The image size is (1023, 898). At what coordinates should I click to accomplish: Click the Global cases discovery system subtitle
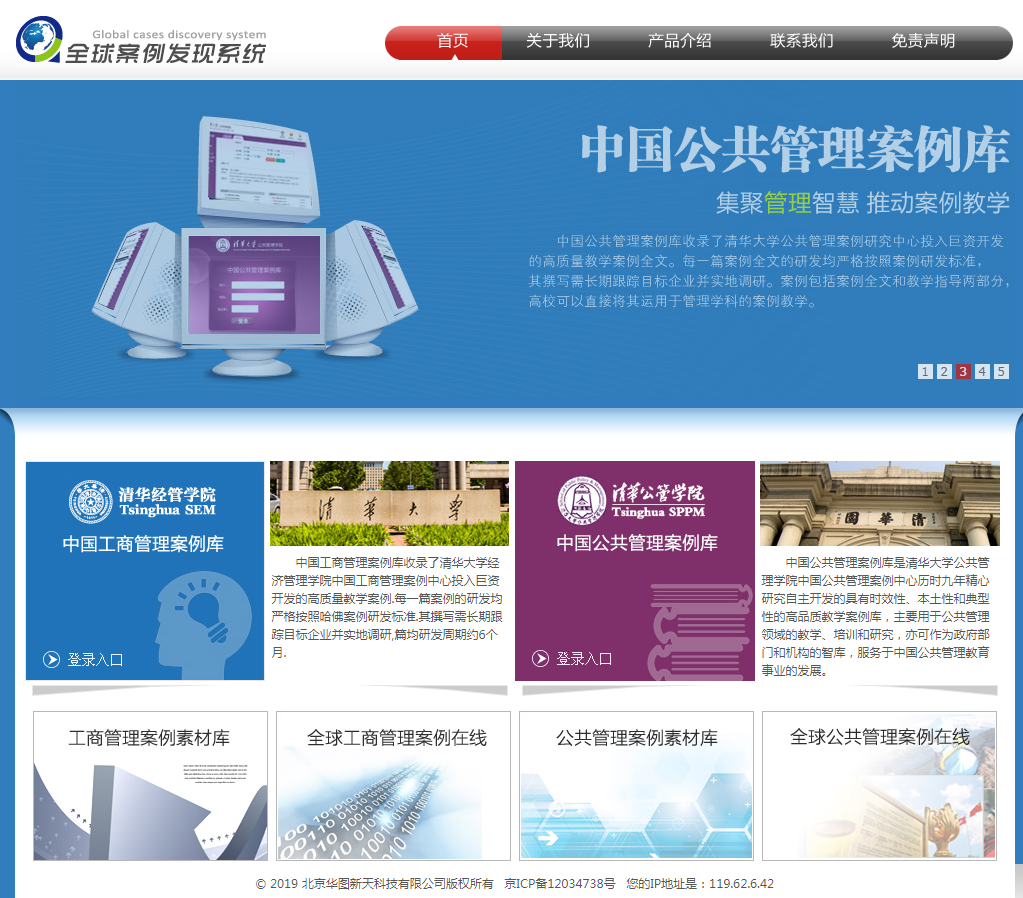click(x=179, y=35)
